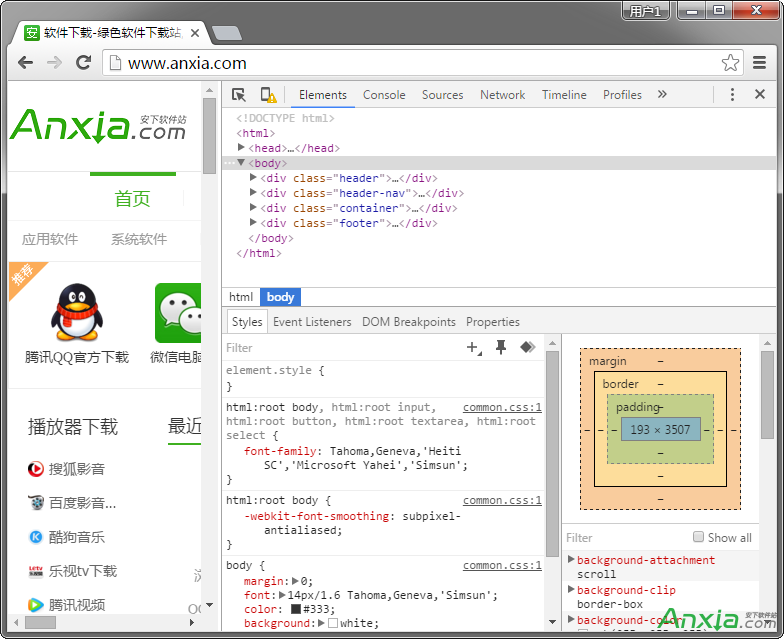Click Tencent QQ penguin icon

point(76,312)
